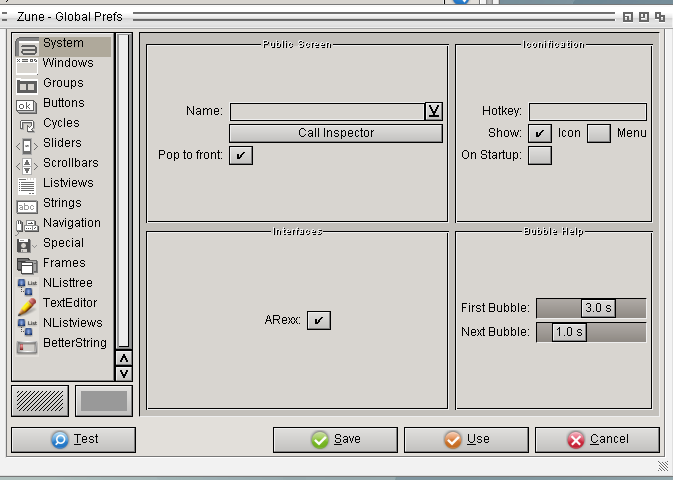673x480 pixels.
Task: Adjust the First Bubble delay slider
Action: pyautogui.click(x=591, y=308)
